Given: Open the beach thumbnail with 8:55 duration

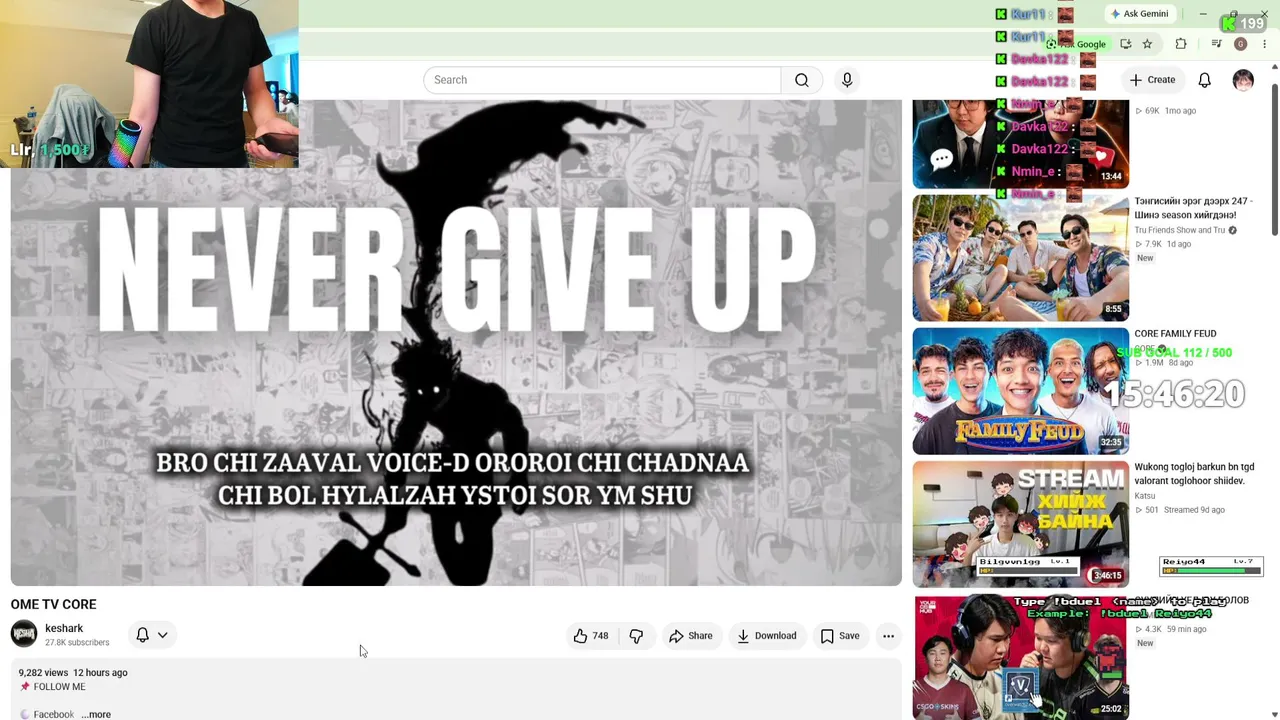Looking at the screenshot, I should (x=1020, y=258).
